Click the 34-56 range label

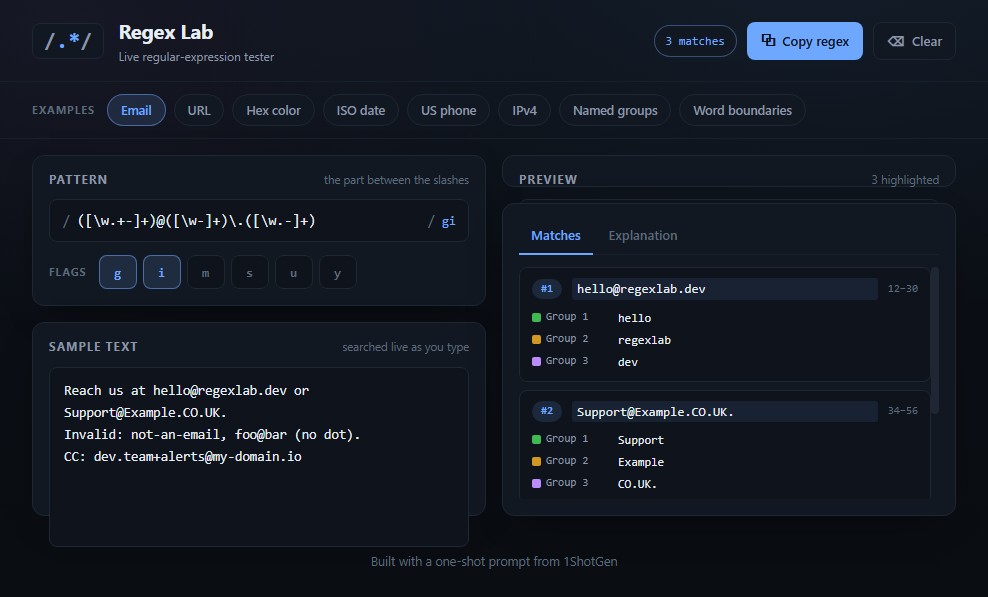[903, 411]
